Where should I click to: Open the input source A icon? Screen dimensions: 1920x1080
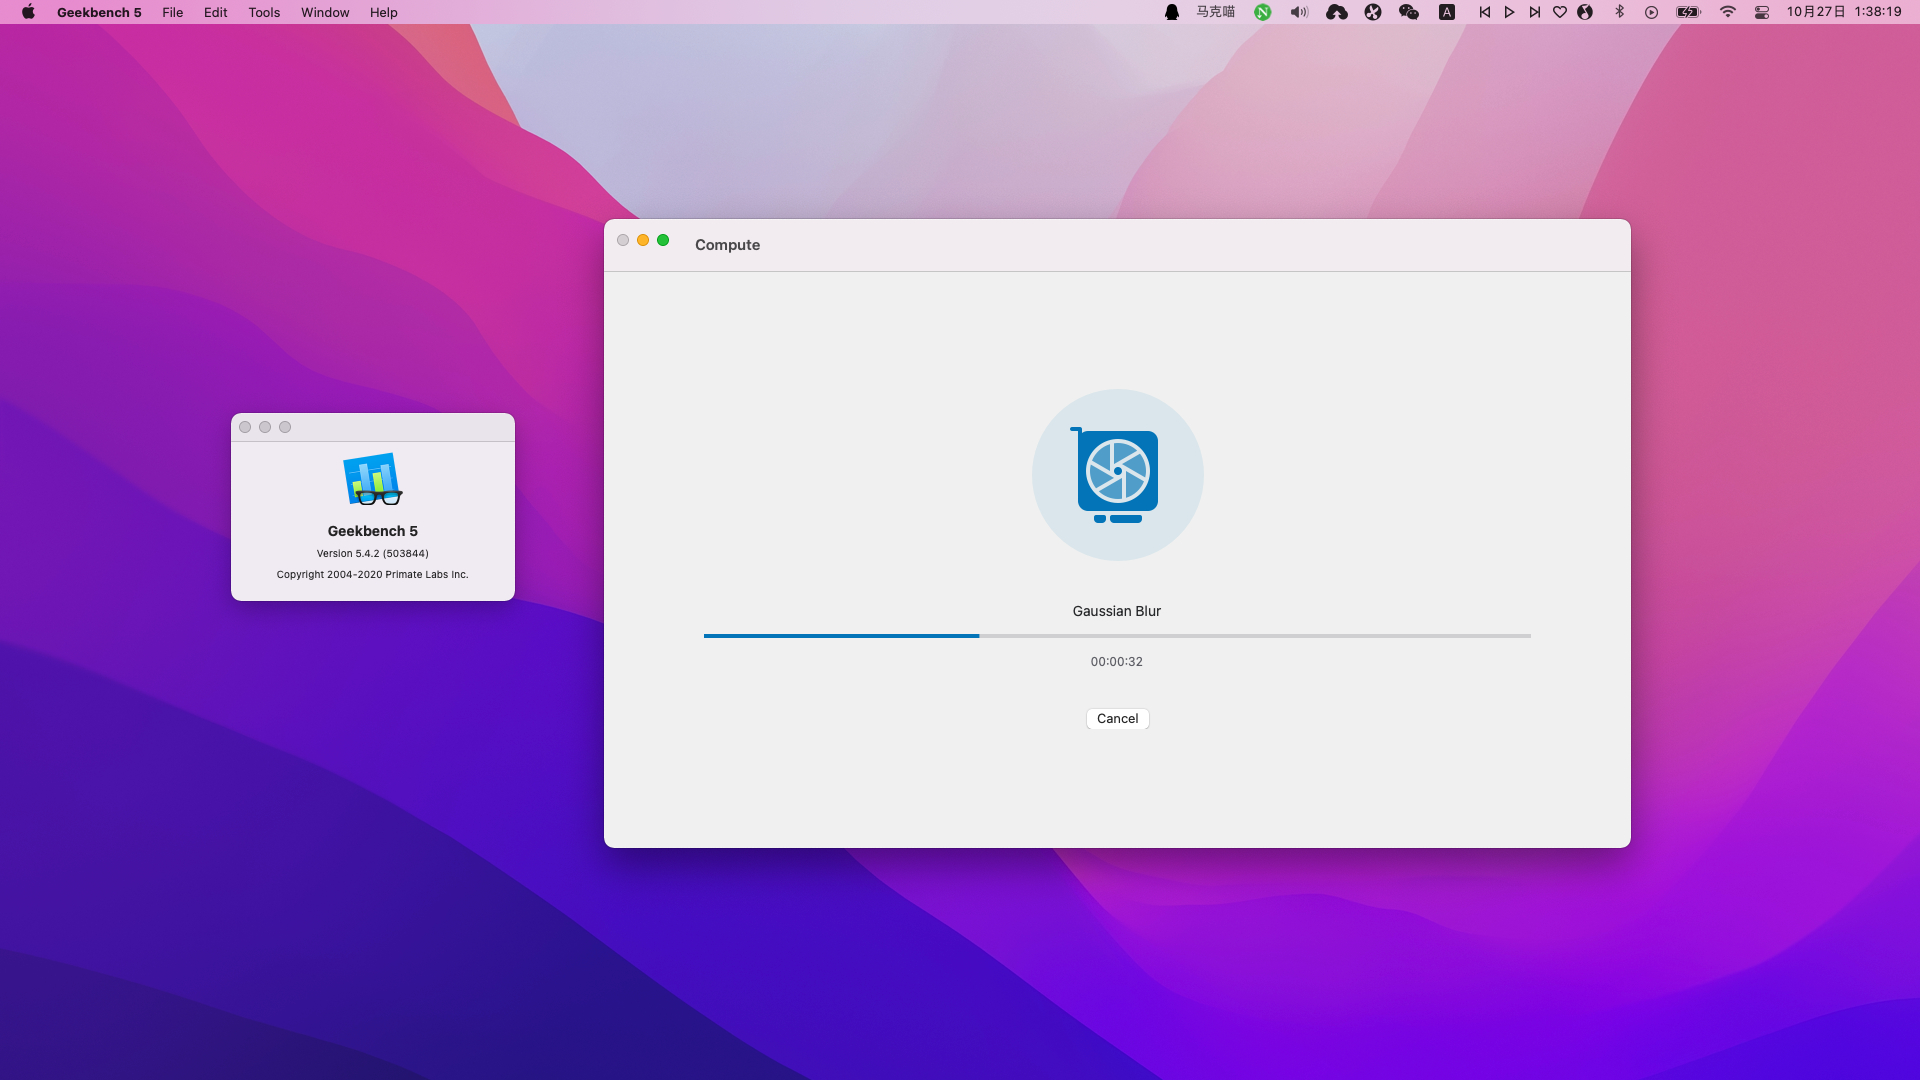(x=1447, y=12)
